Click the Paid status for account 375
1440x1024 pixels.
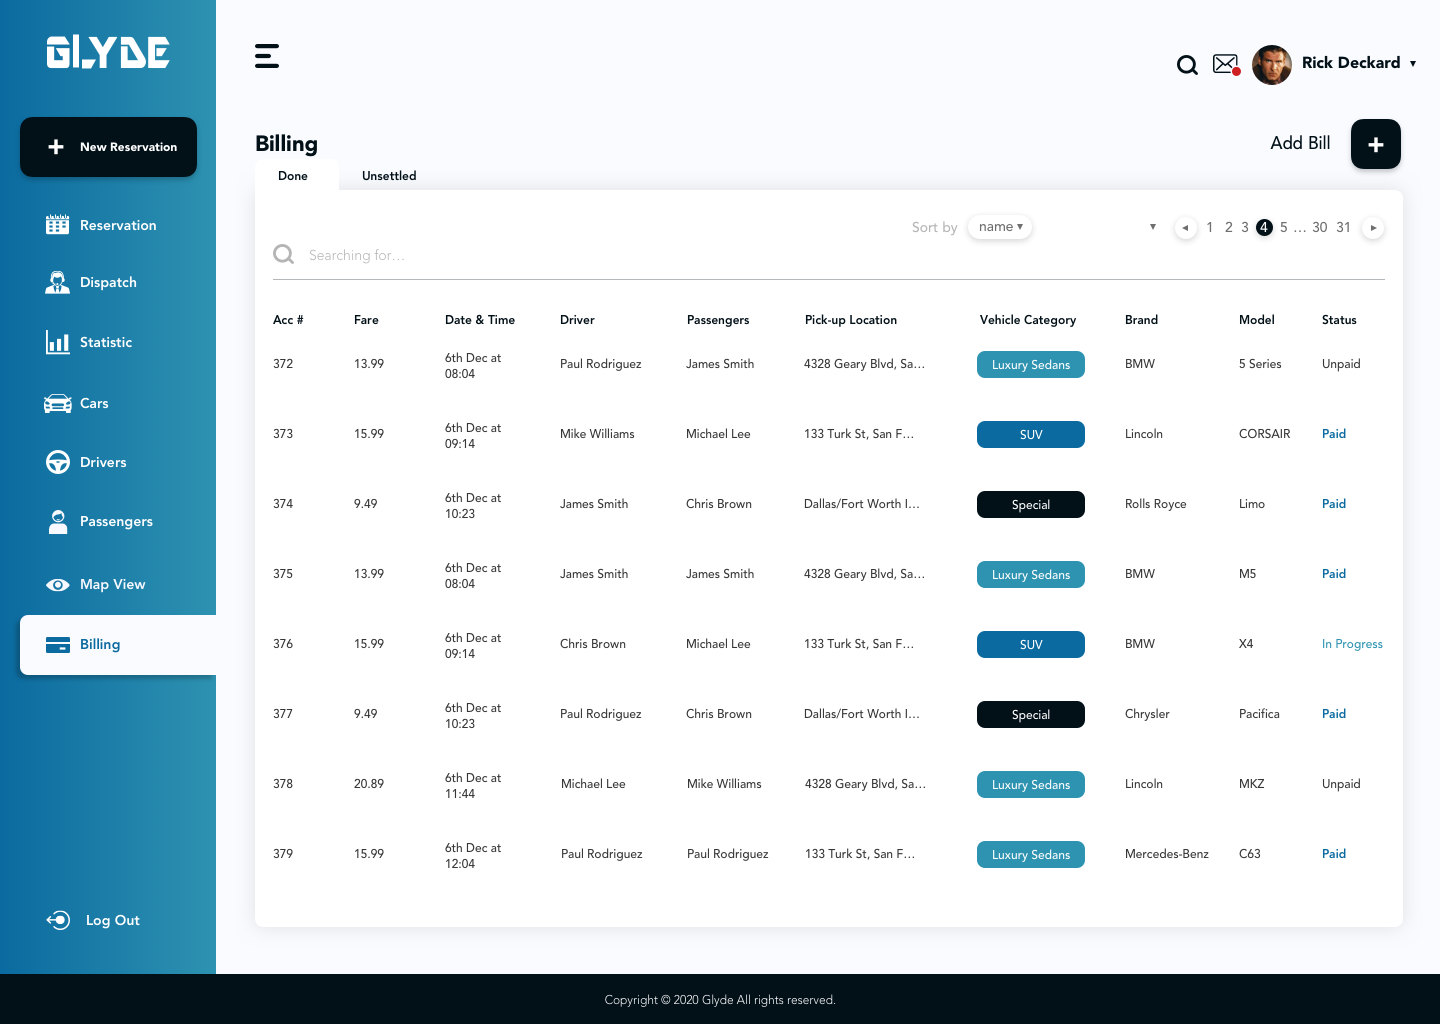(1334, 574)
